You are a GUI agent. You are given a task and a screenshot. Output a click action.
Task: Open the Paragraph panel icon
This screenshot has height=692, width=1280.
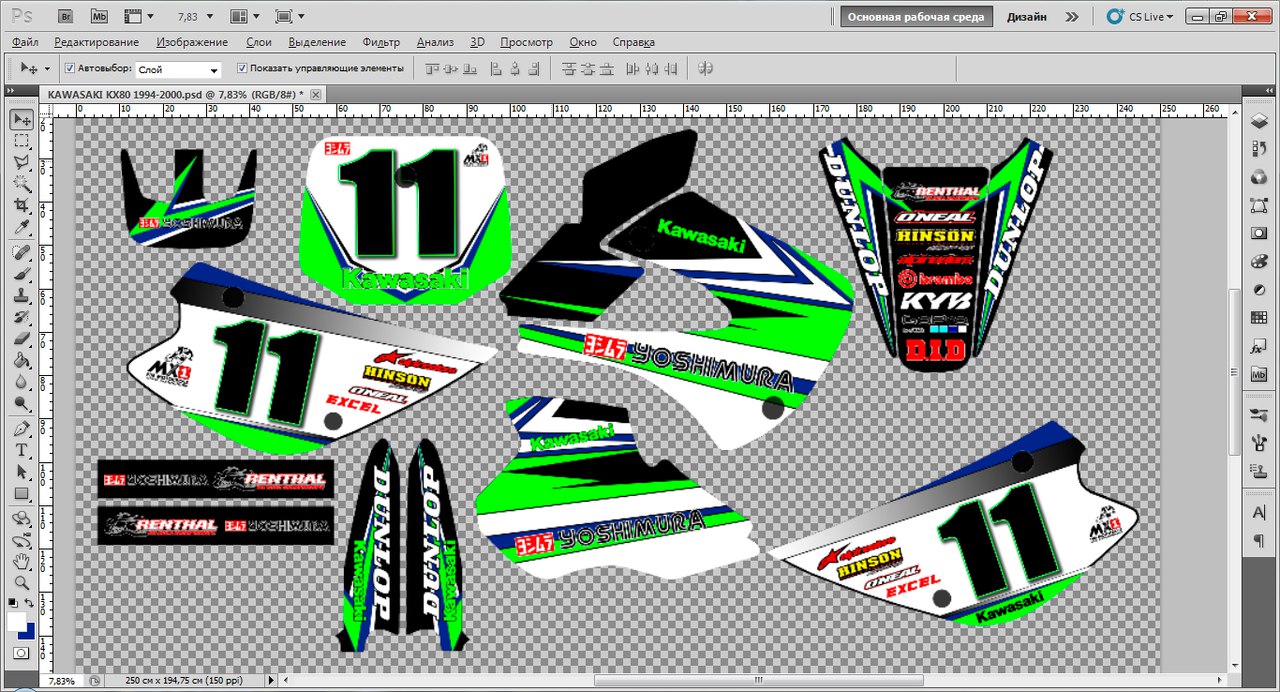[x=1259, y=540]
